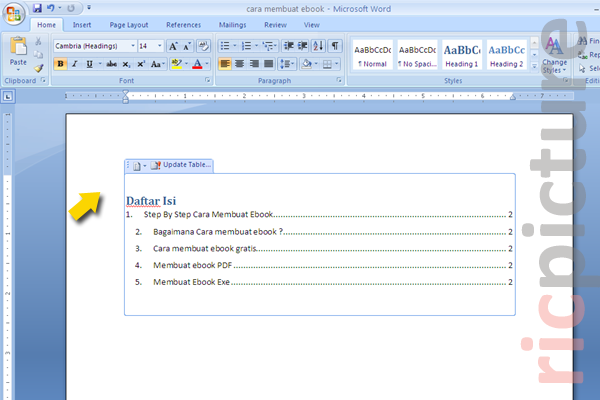Clear formatting of selected text

204,46
